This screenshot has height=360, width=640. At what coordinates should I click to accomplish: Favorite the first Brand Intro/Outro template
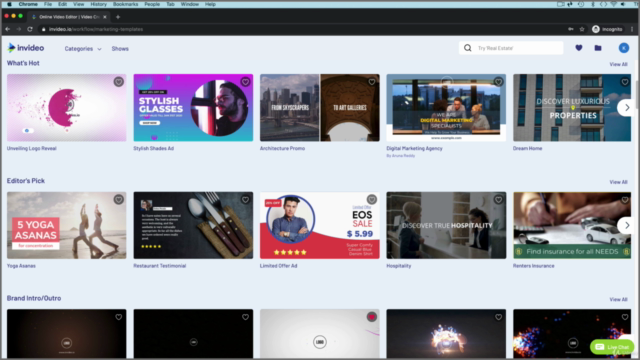[118, 317]
